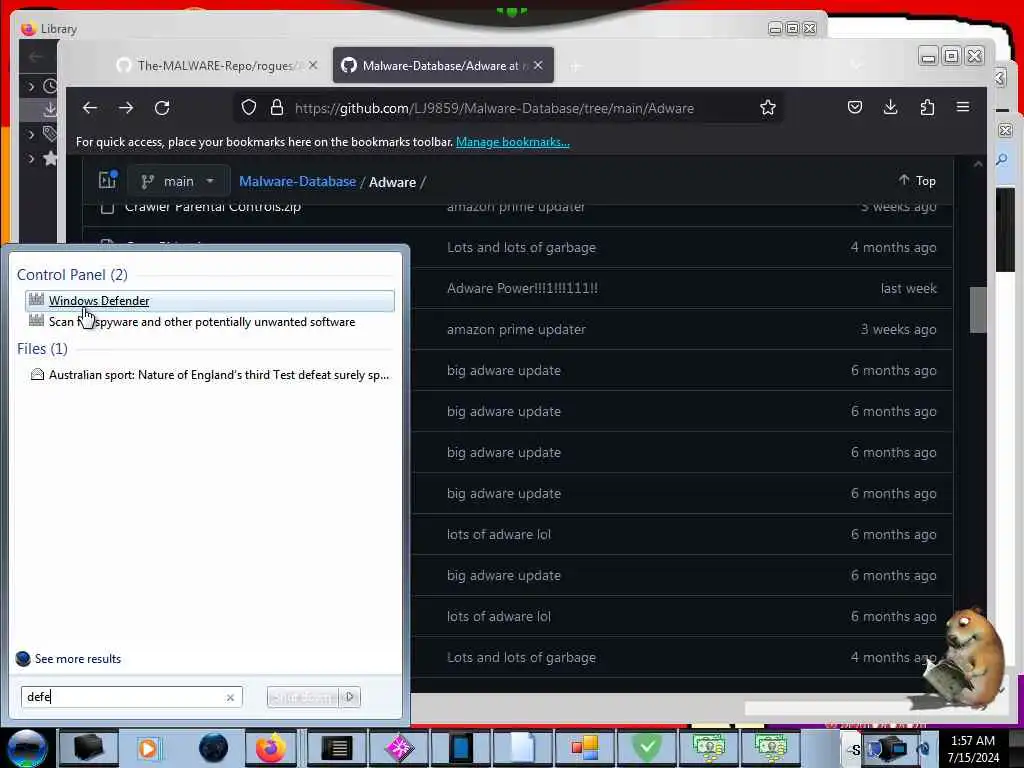Expand the Tags item in Library

coord(31,135)
